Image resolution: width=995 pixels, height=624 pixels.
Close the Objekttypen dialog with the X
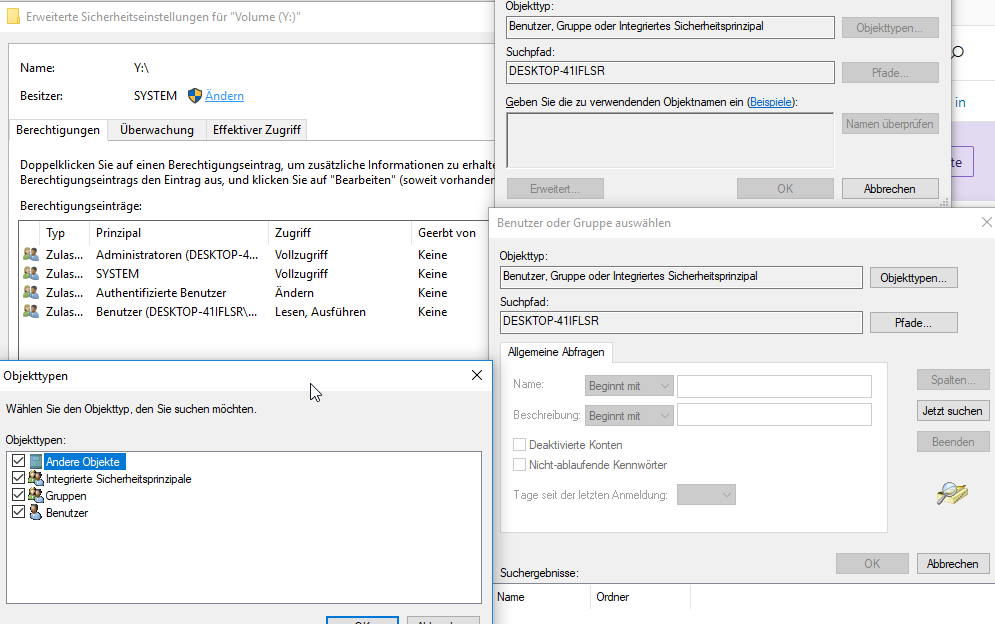pyautogui.click(x=477, y=375)
